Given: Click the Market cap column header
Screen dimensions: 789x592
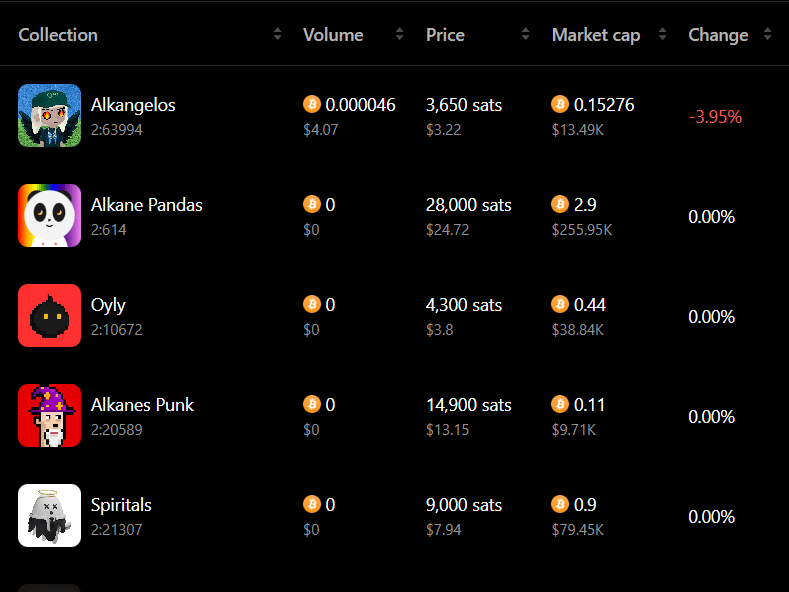Looking at the screenshot, I should (596, 35).
